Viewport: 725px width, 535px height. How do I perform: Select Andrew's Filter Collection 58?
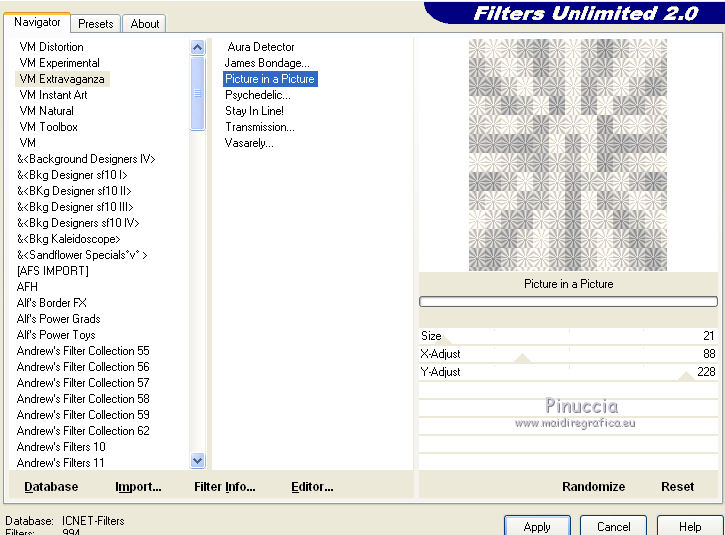point(83,399)
